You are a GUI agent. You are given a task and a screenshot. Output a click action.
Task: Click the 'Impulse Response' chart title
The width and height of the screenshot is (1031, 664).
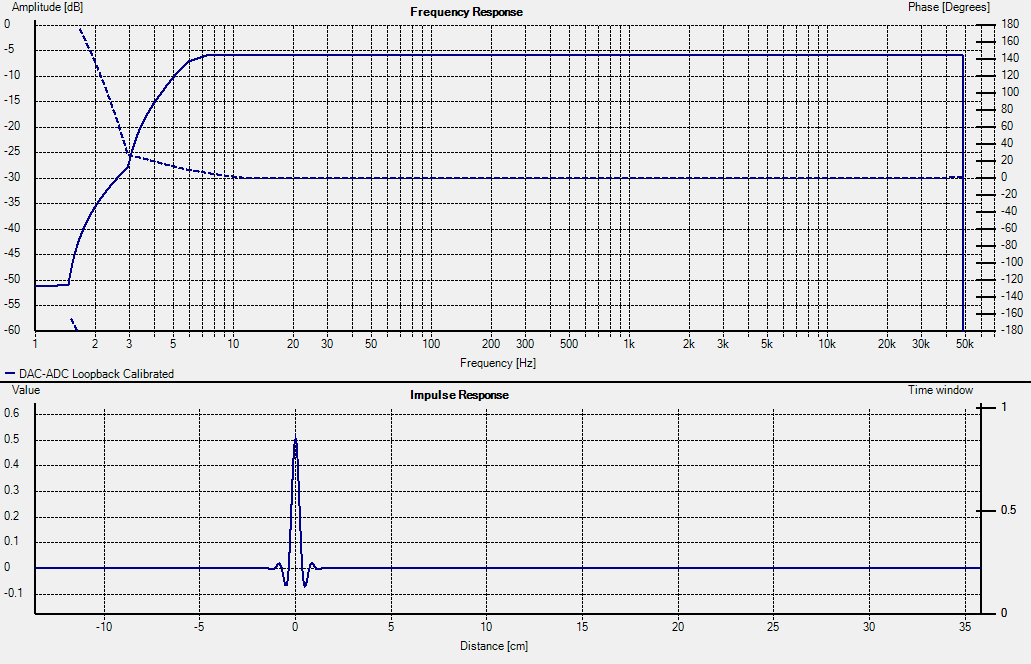pos(459,395)
